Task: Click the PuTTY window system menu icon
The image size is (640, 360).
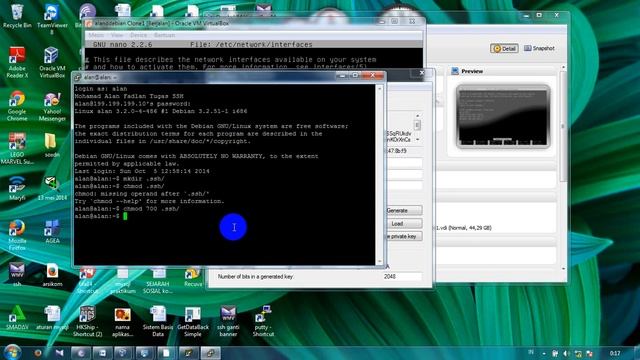Action: click(x=77, y=77)
